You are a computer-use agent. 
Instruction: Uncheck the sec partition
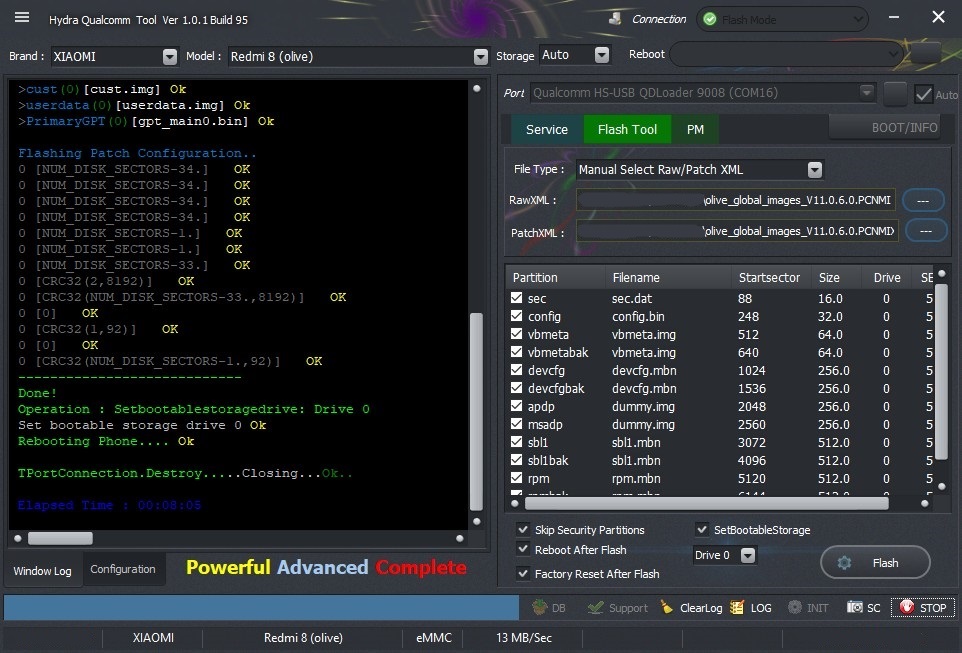[x=517, y=298]
